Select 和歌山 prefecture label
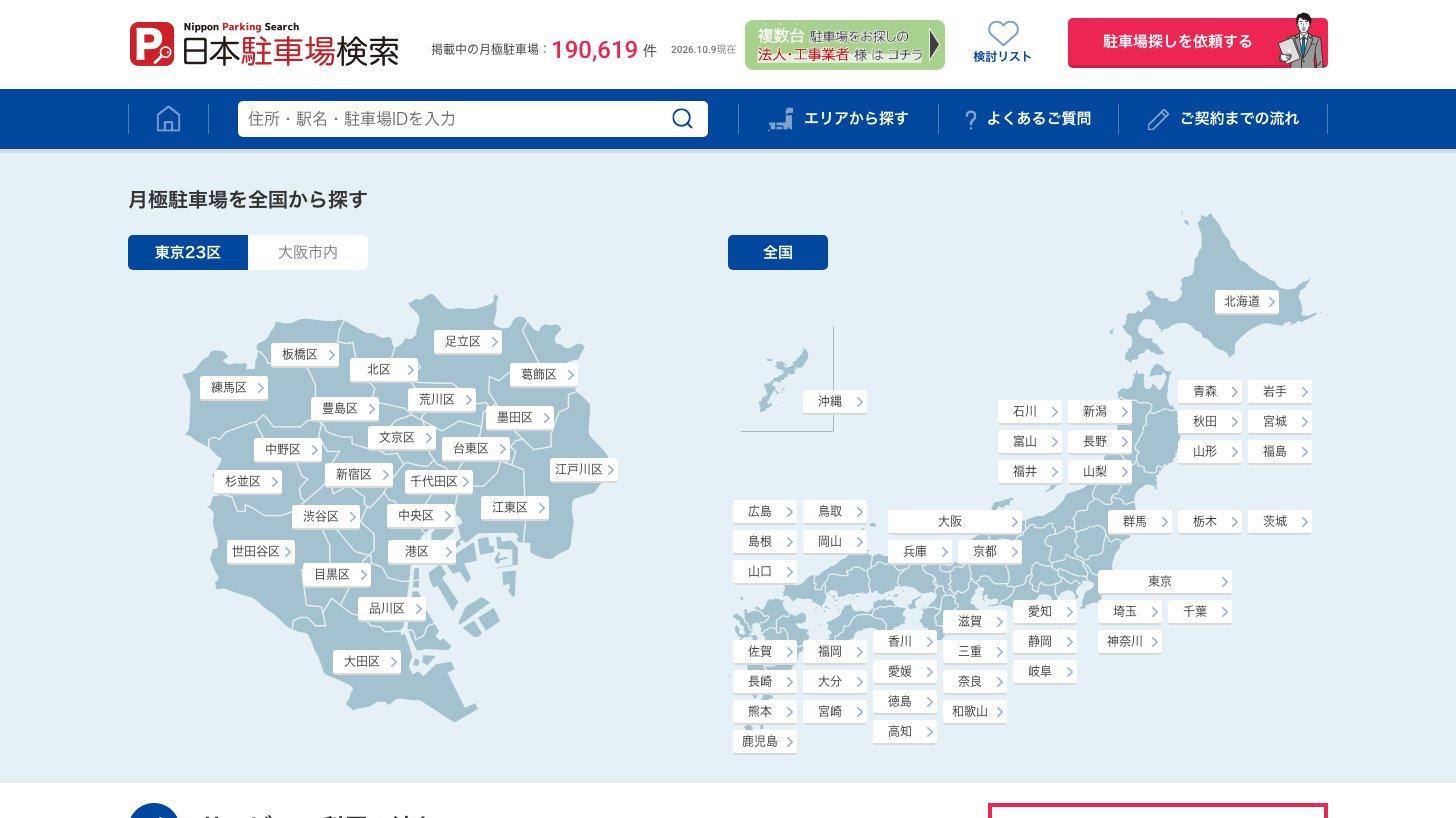Viewport: 1456px width, 818px height. coord(974,711)
